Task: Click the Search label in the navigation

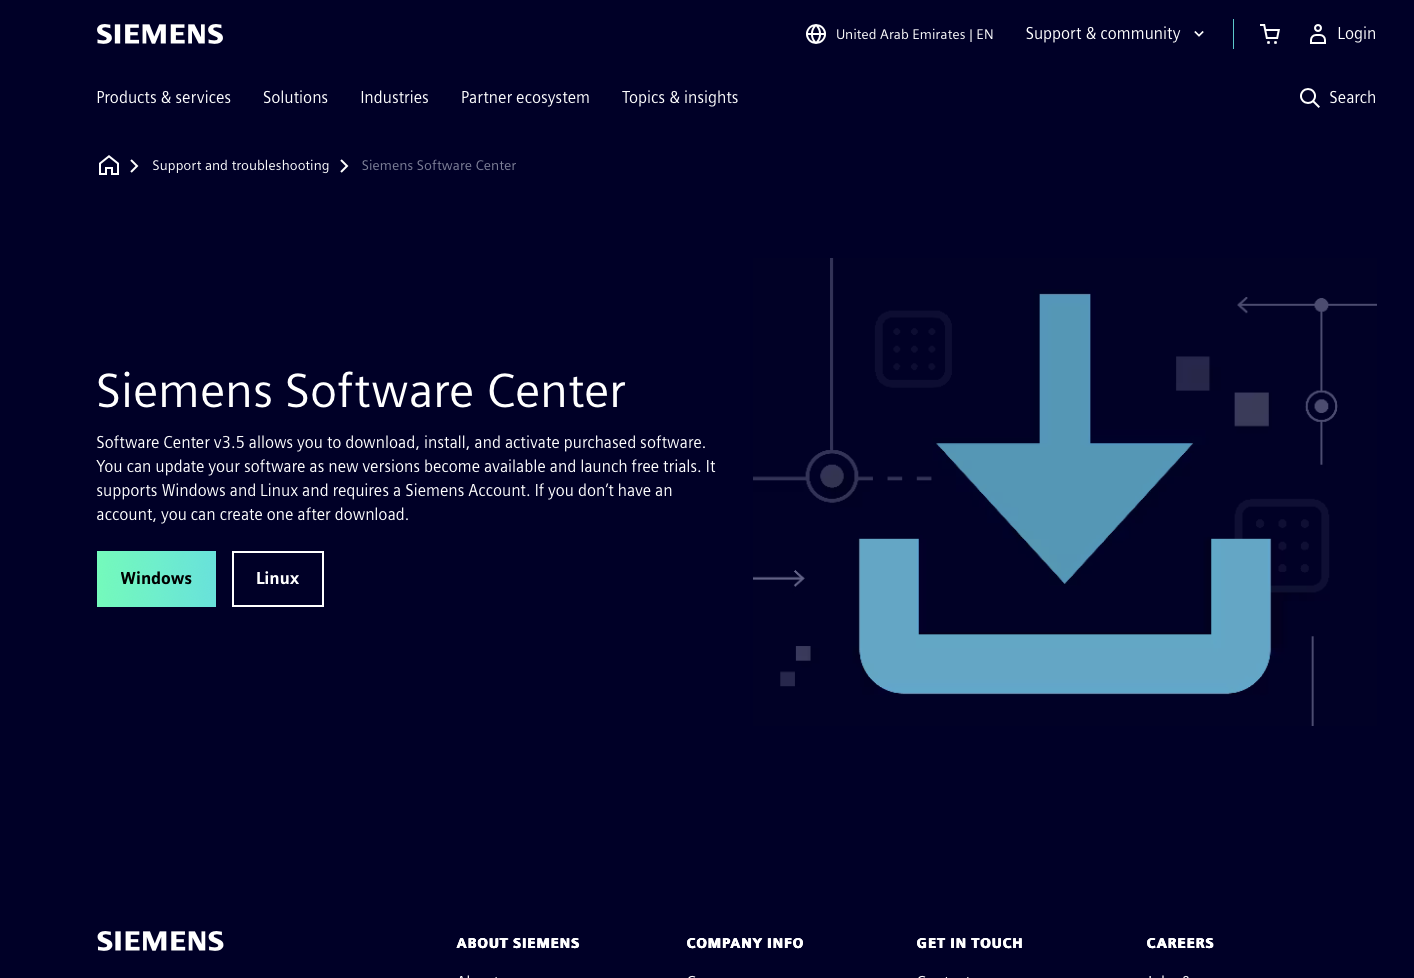Action: 1352,97
